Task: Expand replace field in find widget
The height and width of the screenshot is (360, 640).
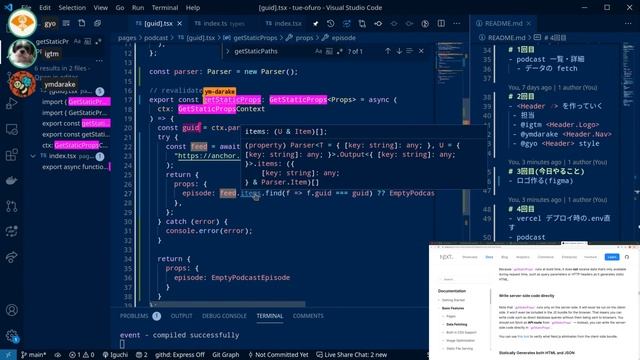Action: point(228,51)
